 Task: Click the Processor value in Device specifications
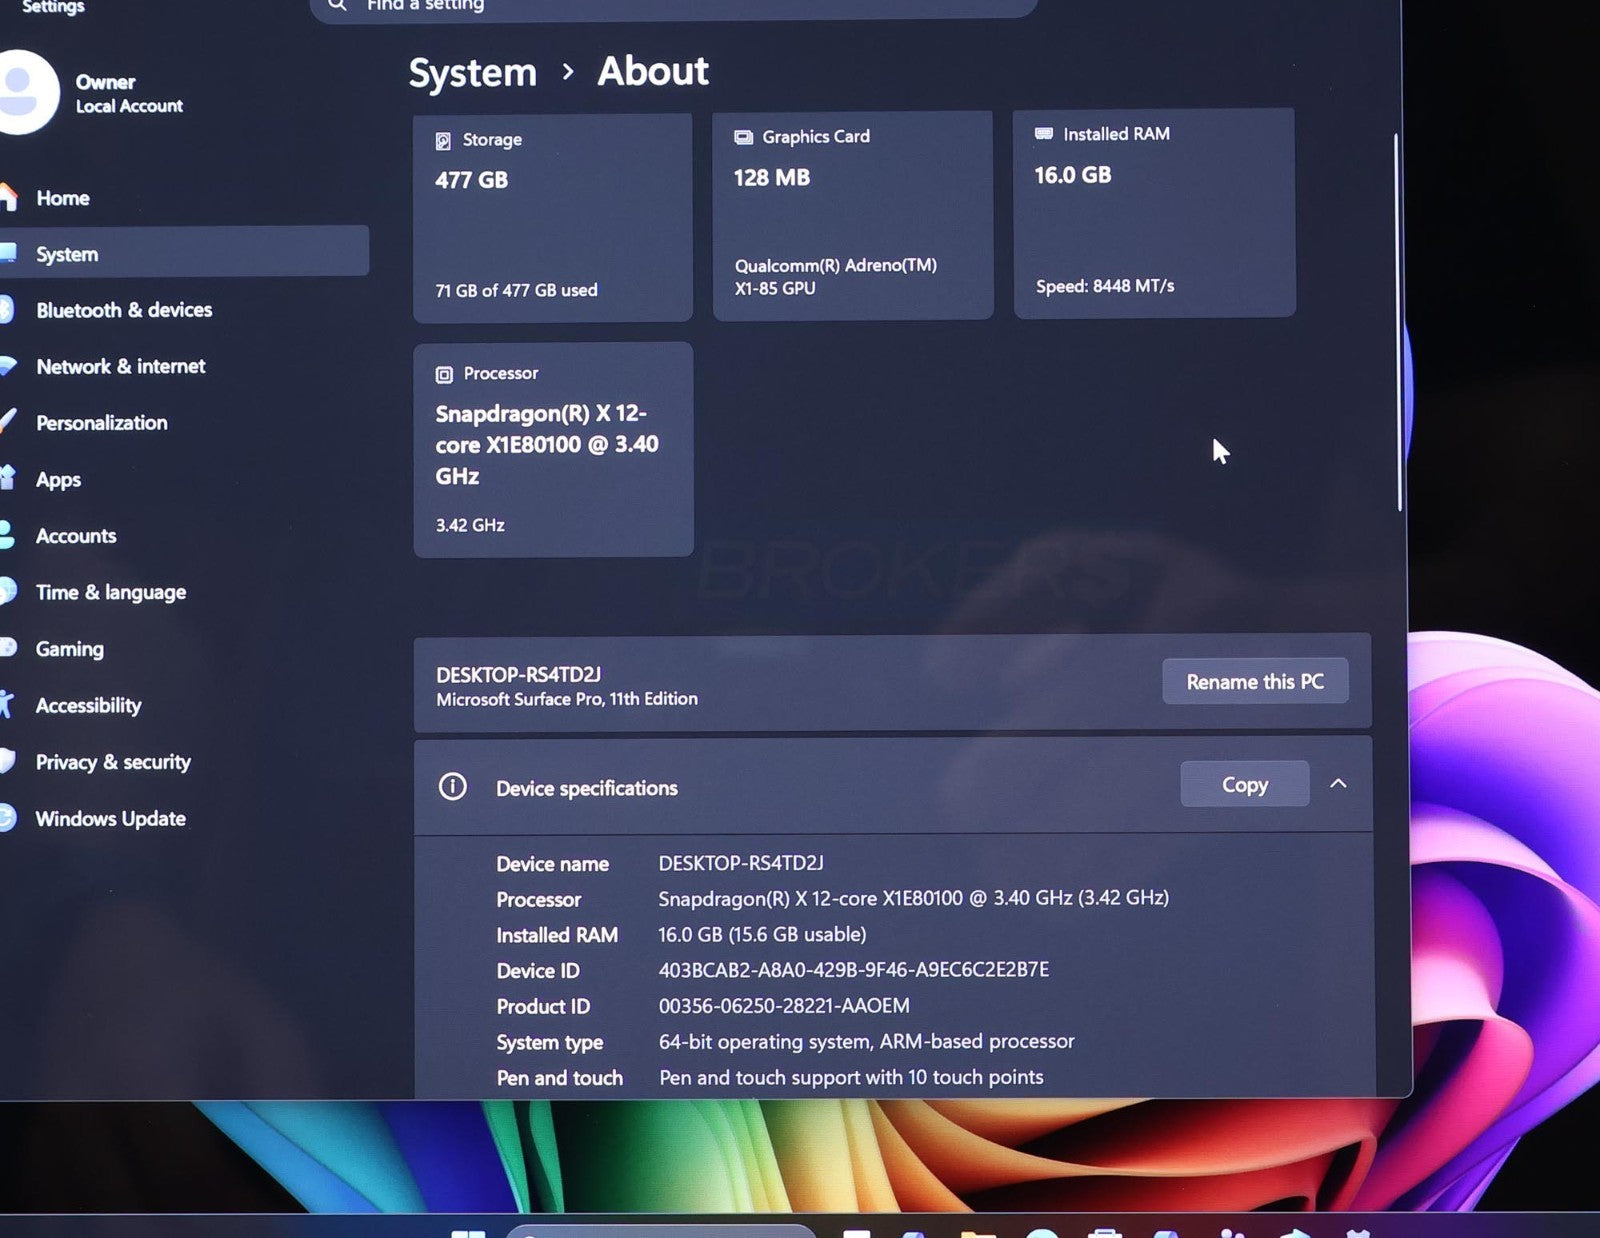coord(913,898)
